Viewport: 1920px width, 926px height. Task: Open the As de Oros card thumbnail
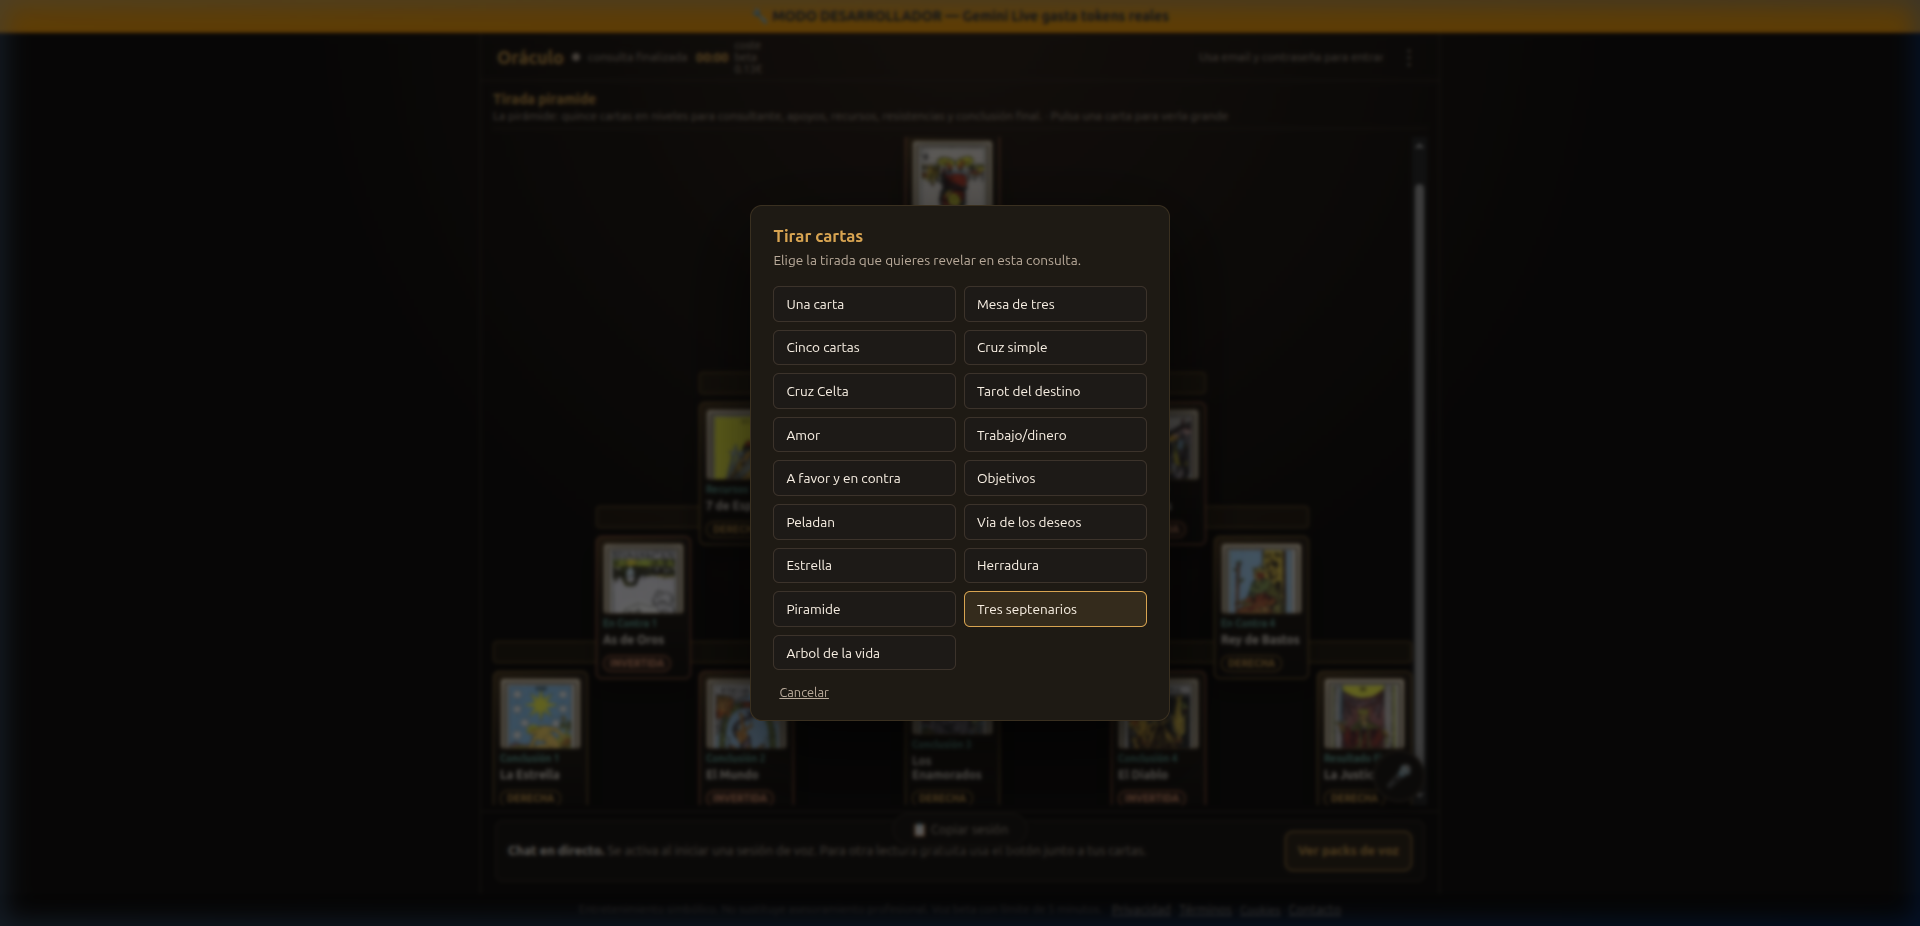644,578
